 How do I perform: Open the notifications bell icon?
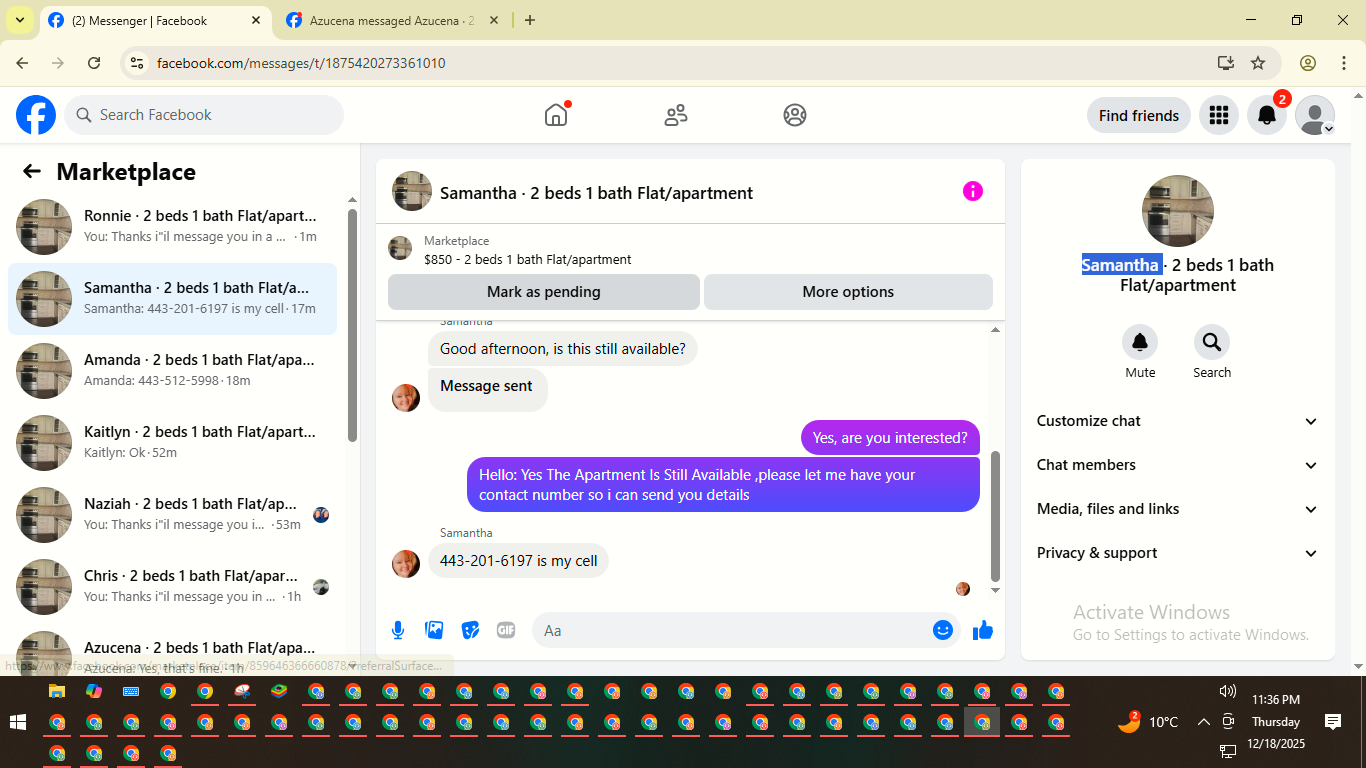click(x=1266, y=115)
